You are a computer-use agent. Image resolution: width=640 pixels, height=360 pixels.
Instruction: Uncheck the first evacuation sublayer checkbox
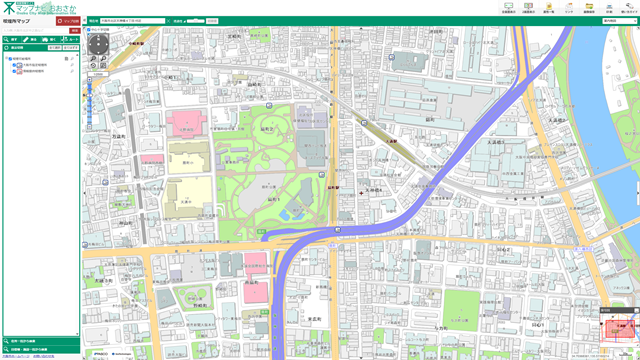(x=14, y=65)
